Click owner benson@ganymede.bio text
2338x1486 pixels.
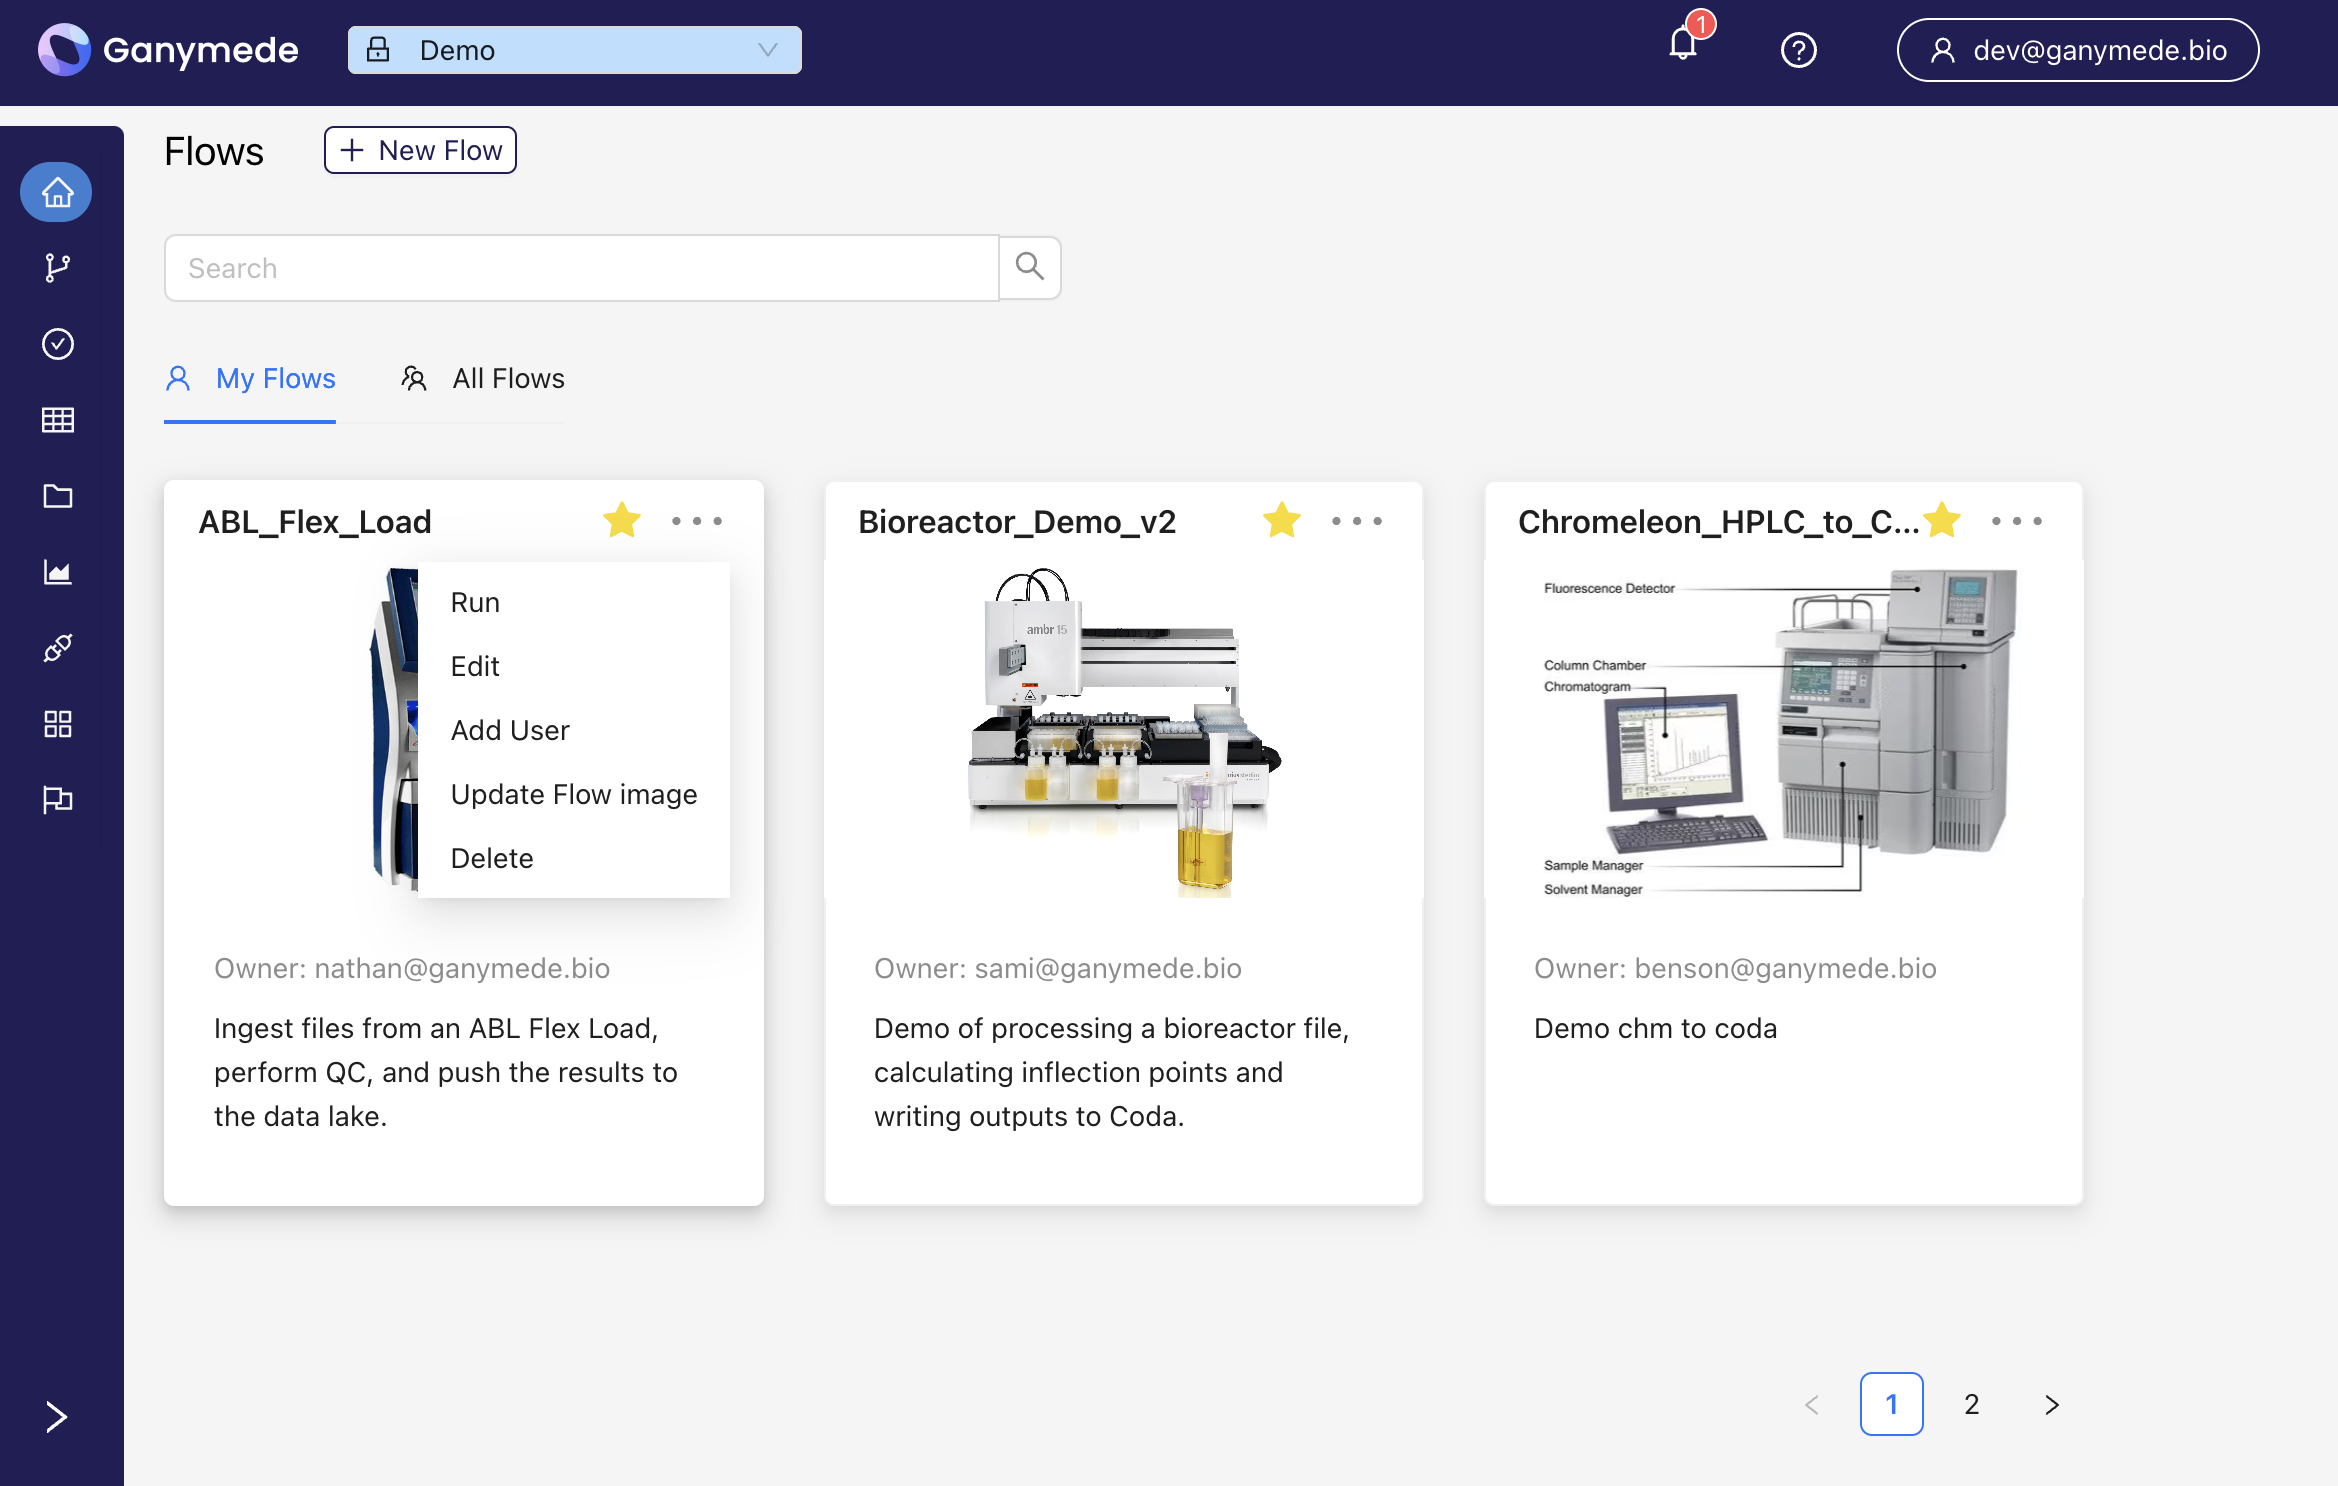(x=1735, y=968)
